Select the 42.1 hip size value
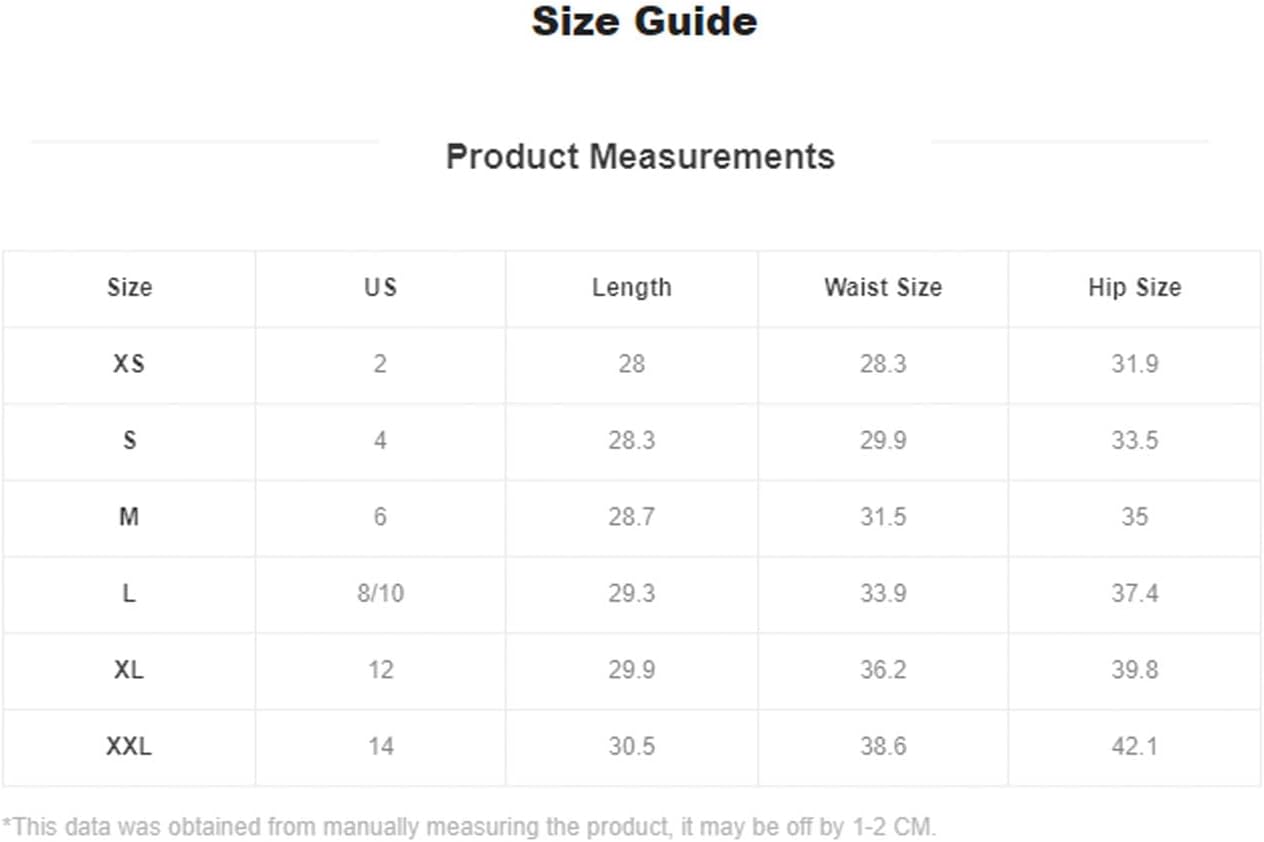The image size is (1264, 842). click(x=1134, y=747)
